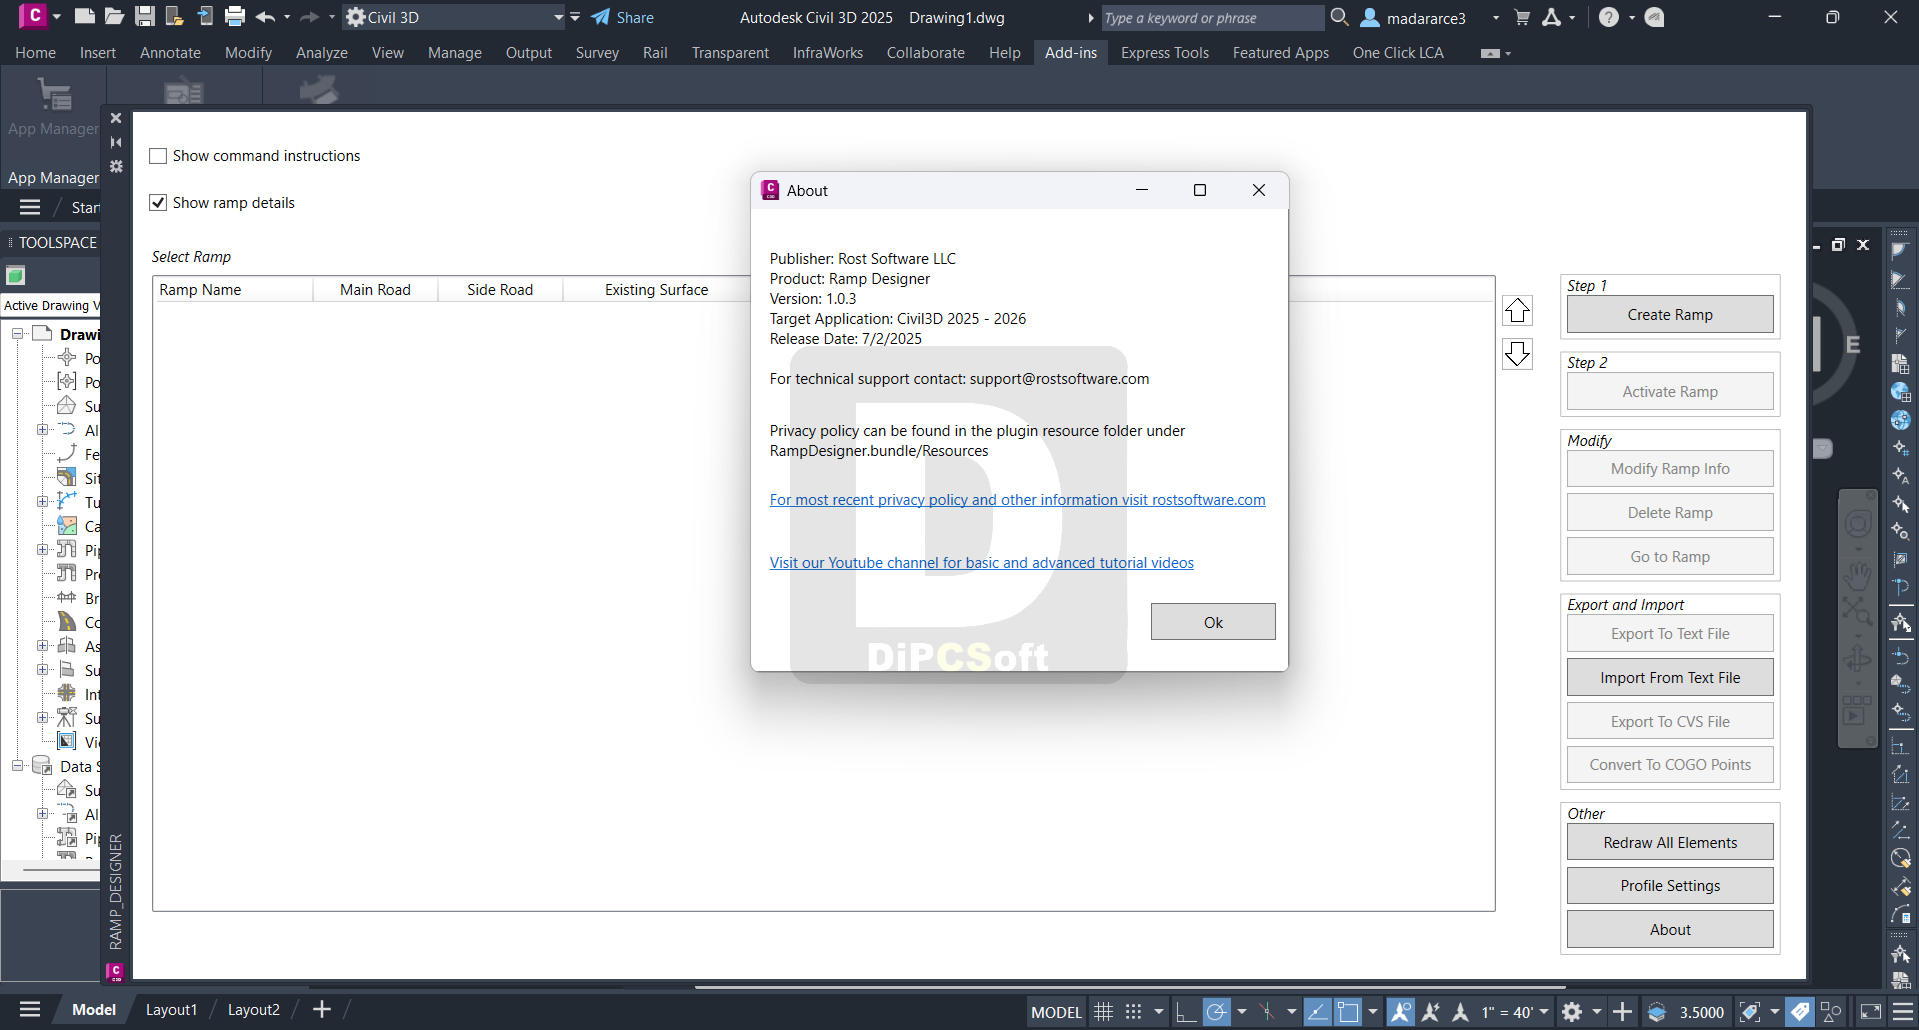Open the Youtube channel tutorial videos link
Screen dimensions: 1919x1030
click(981, 563)
